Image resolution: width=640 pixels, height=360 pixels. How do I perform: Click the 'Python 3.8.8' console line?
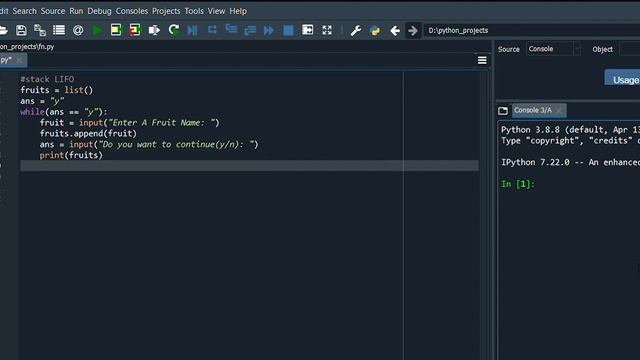point(570,130)
